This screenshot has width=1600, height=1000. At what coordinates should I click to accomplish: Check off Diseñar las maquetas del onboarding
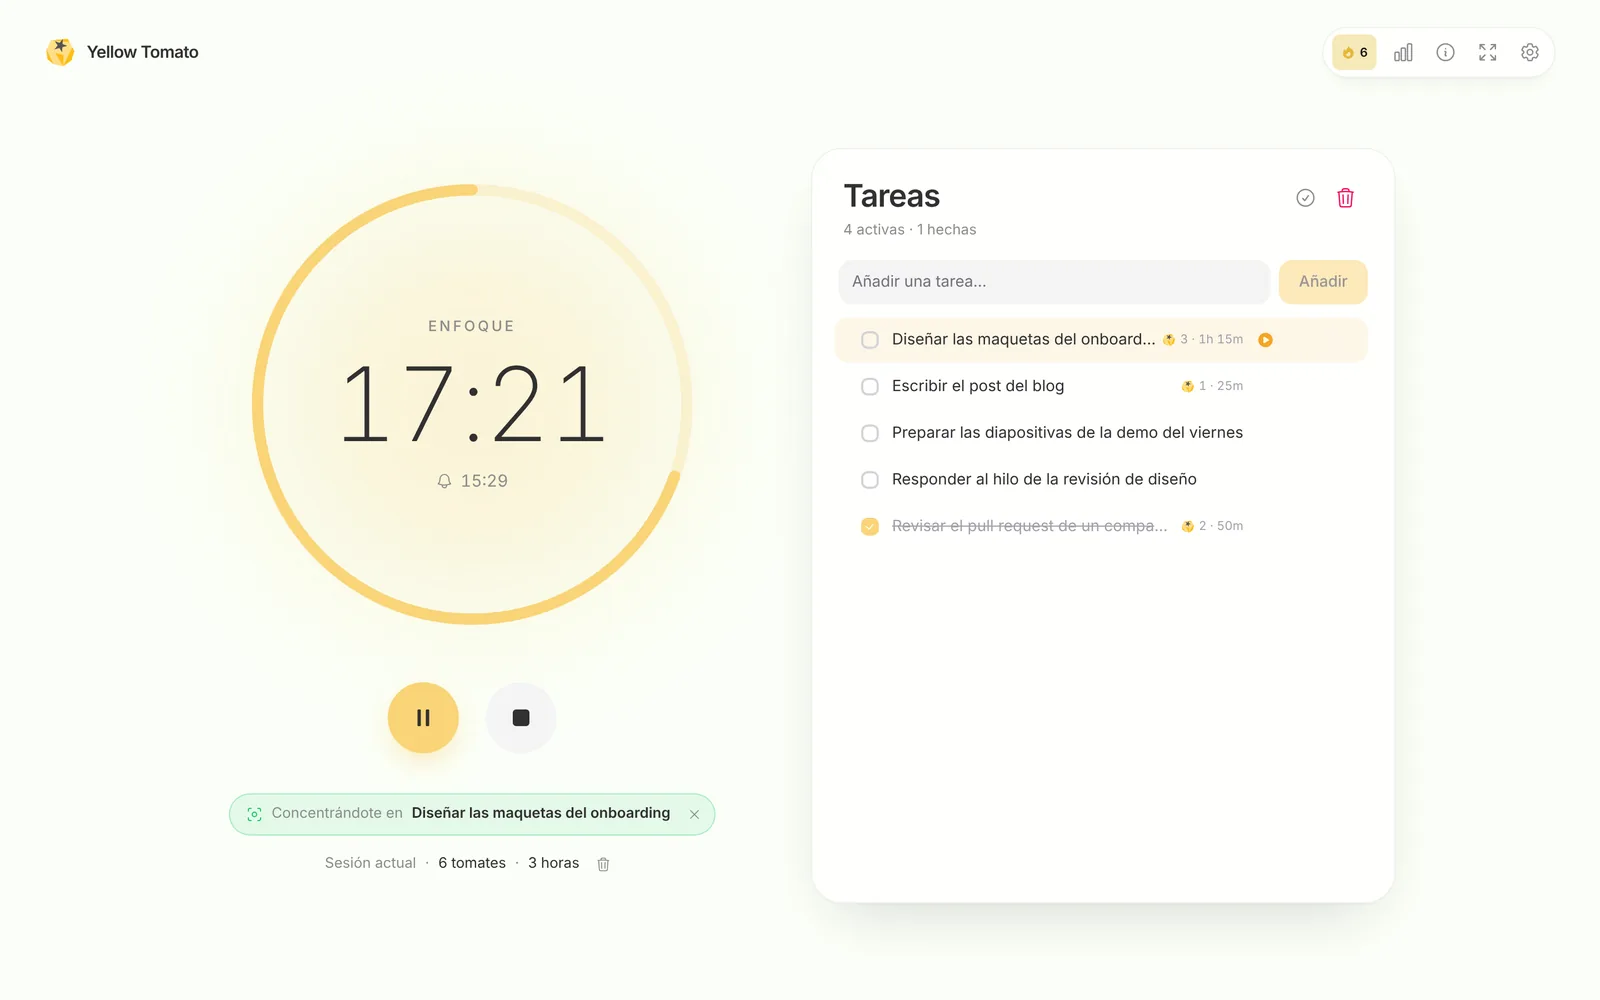(870, 340)
